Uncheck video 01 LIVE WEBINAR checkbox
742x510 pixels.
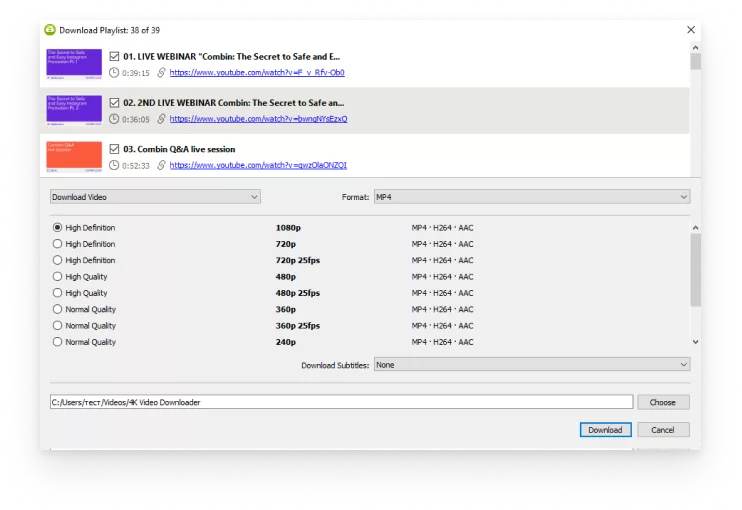click(114, 56)
